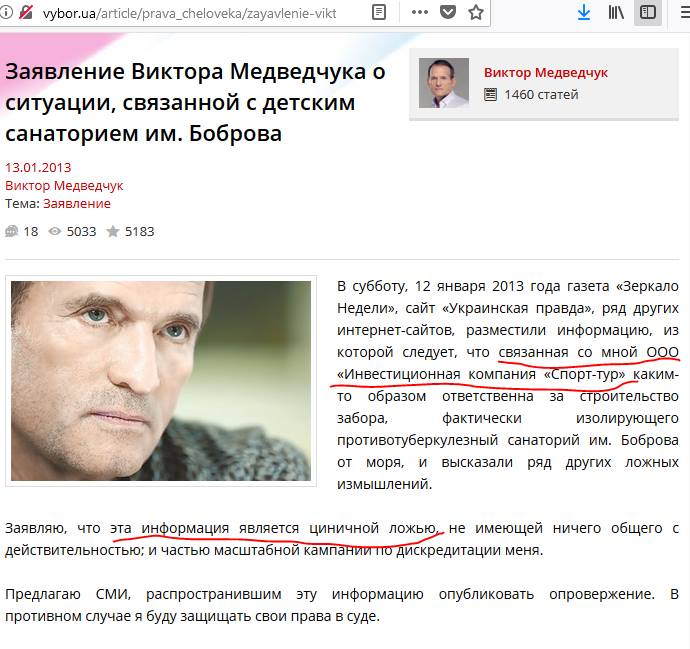The width and height of the screenshot is (690, 649).
Task: Click the views eye icon showing 5033
Action: pos(55,231)
